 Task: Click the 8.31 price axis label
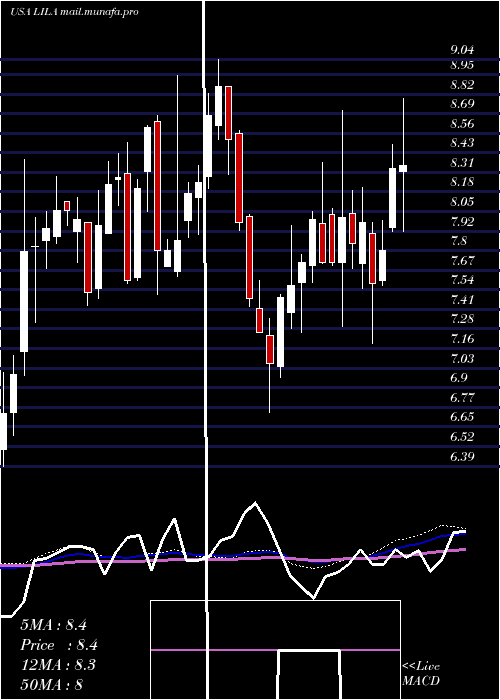tap(462, 162)
